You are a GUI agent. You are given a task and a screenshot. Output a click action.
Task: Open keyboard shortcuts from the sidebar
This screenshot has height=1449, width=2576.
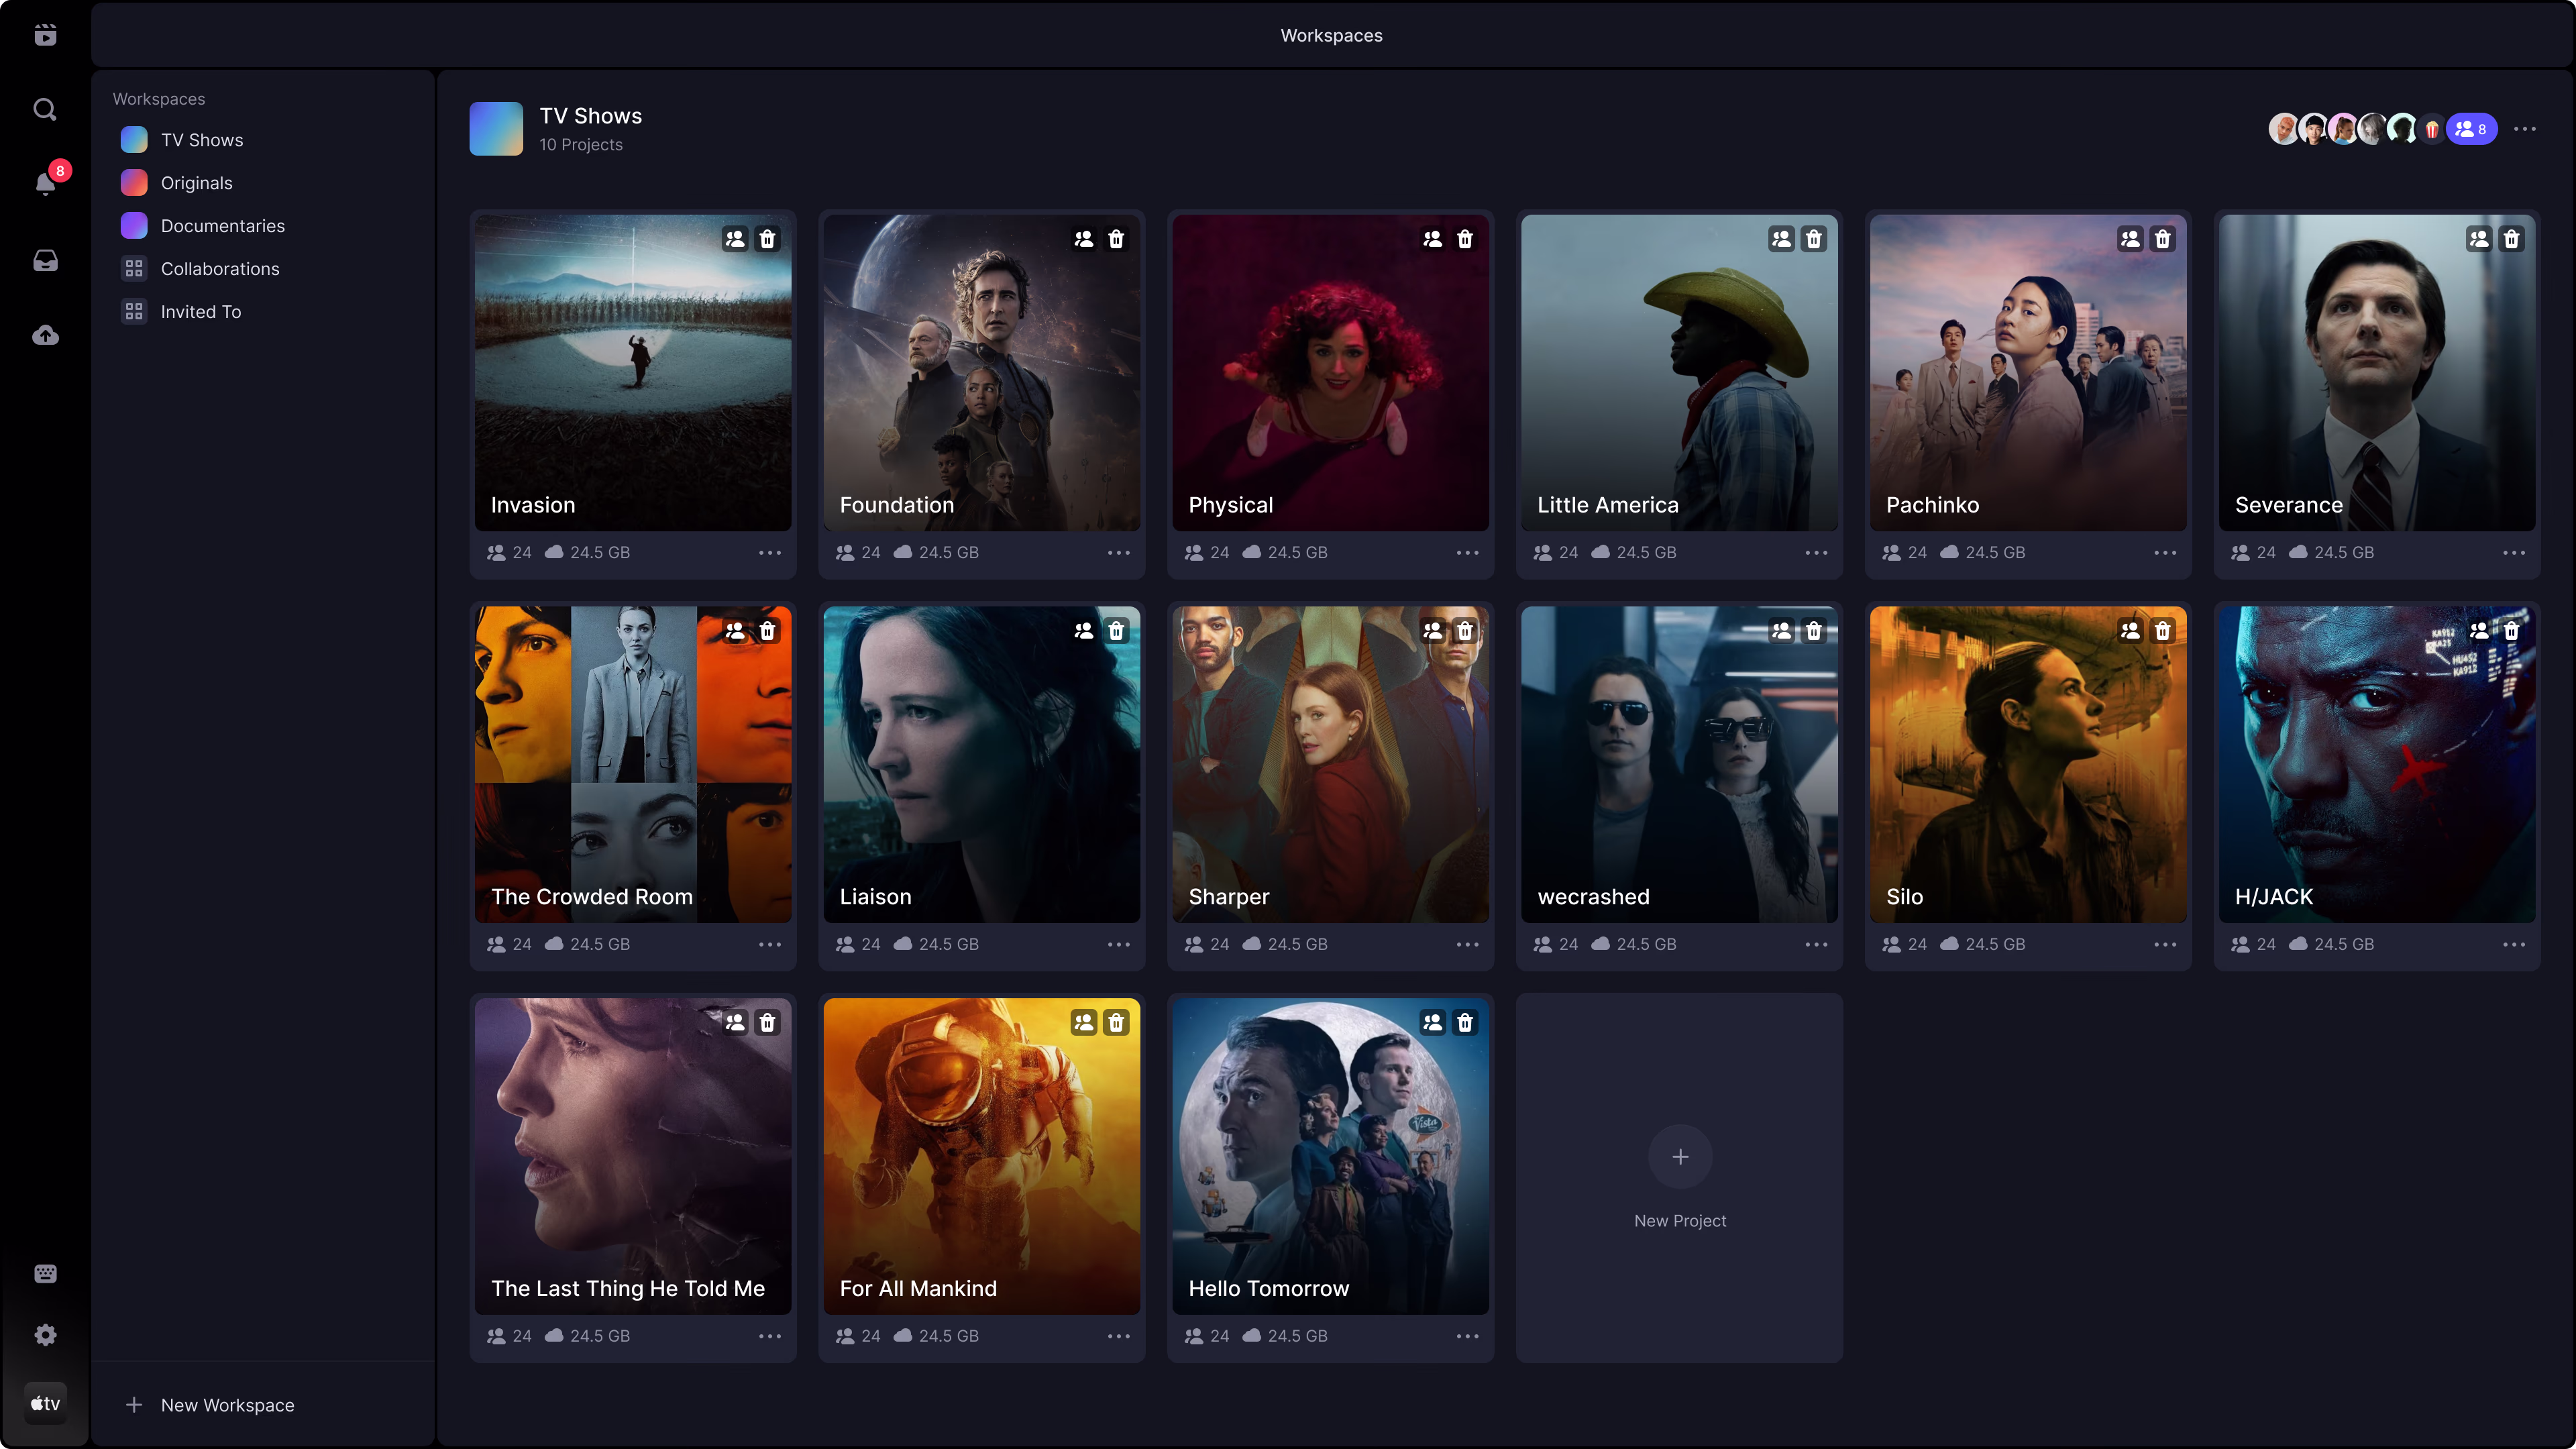pyautogui.click(x=45, y=1272)
